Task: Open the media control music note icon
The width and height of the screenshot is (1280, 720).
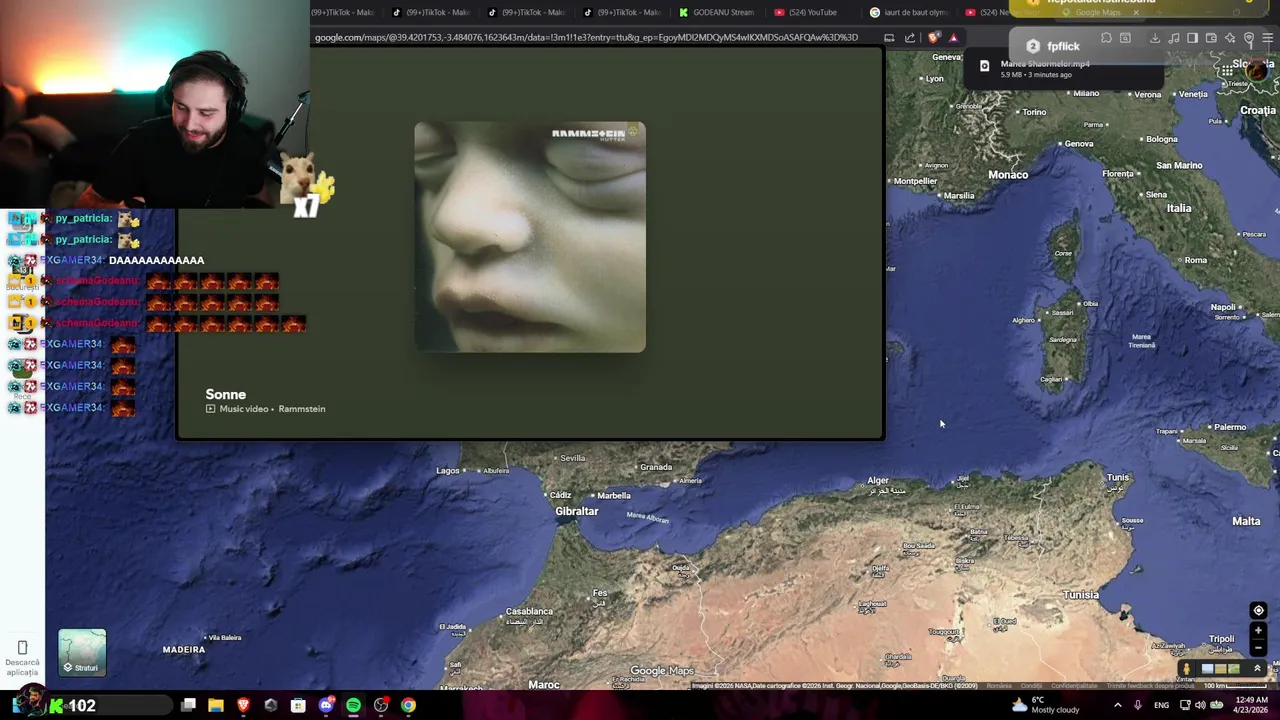Action: [x=1174, y=38]
